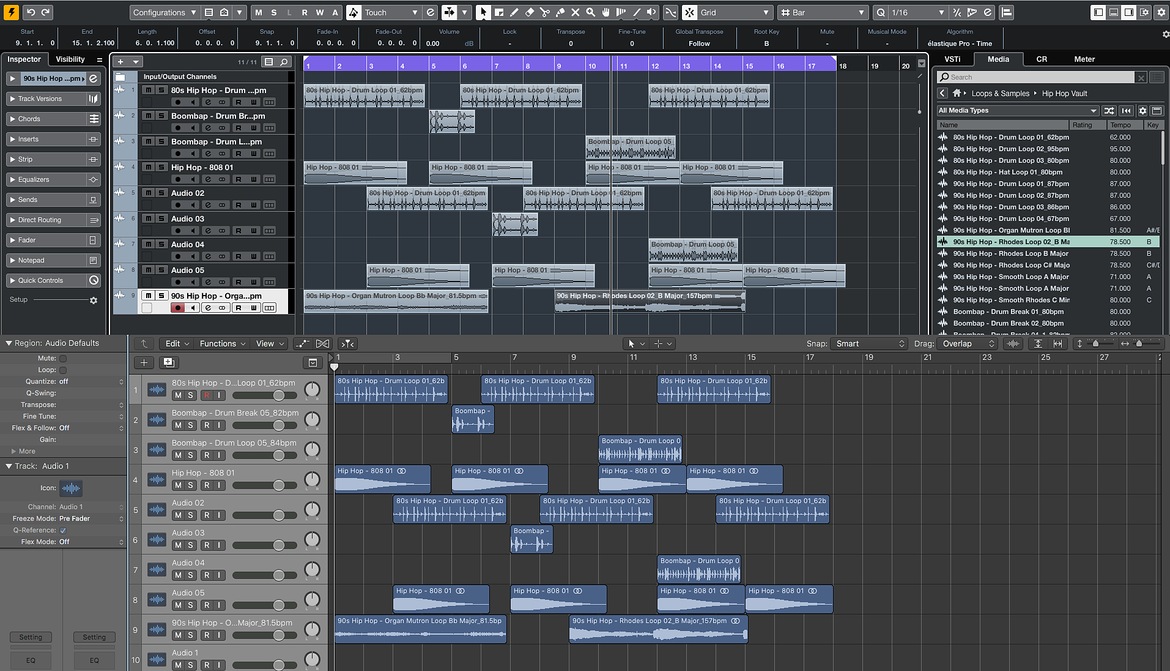This screenshot has width=1170, height=671.
Task: Select the Erase tool
Action: coord(529,13)
